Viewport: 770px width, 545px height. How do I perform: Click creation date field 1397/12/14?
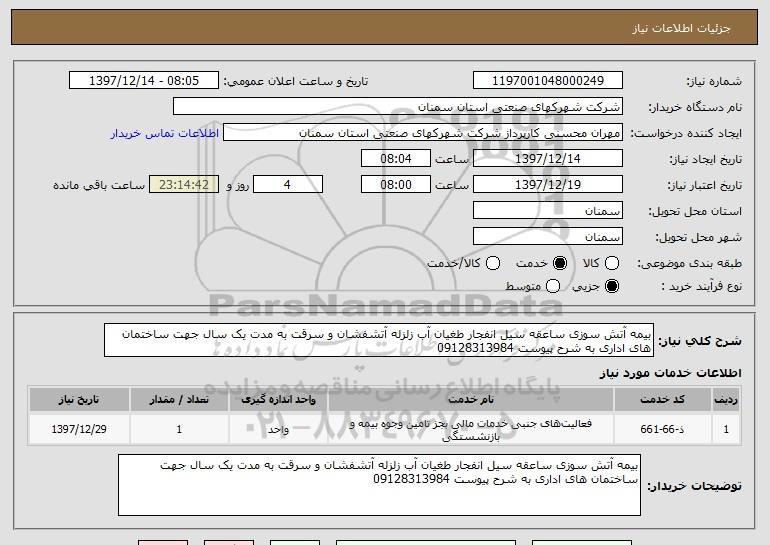click(x=548, y=159)
